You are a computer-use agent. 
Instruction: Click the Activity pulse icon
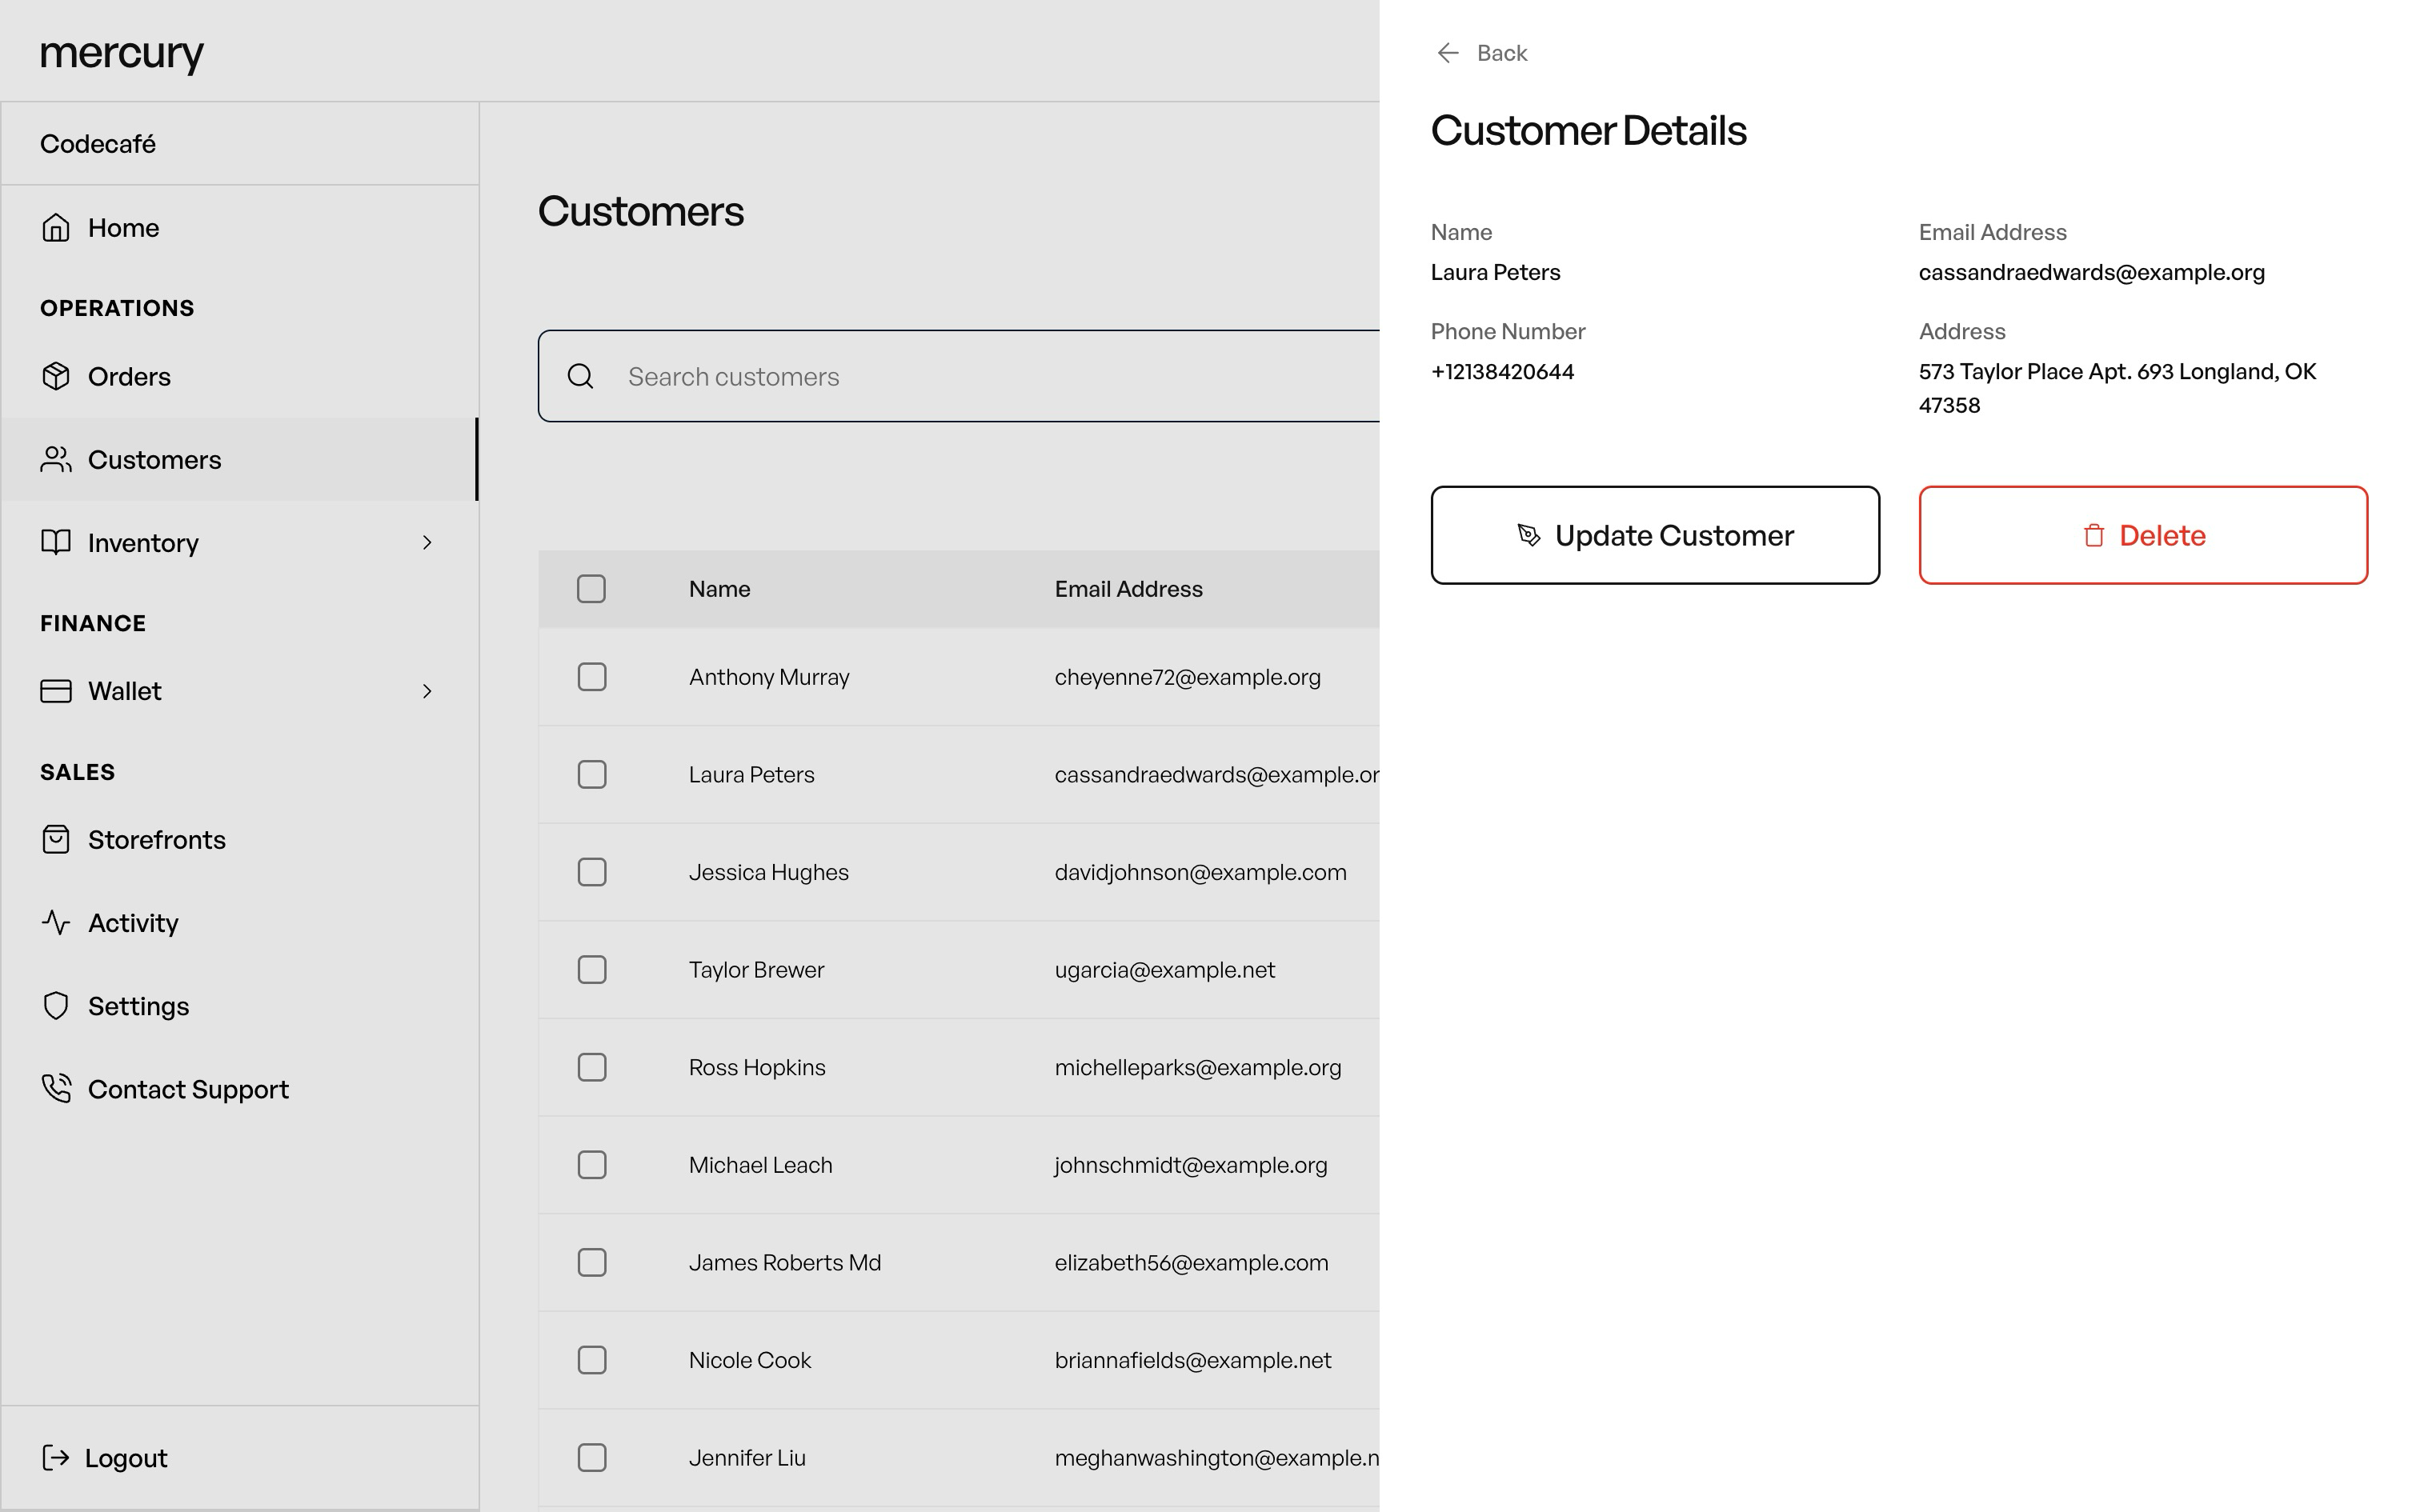pos(56,922)
